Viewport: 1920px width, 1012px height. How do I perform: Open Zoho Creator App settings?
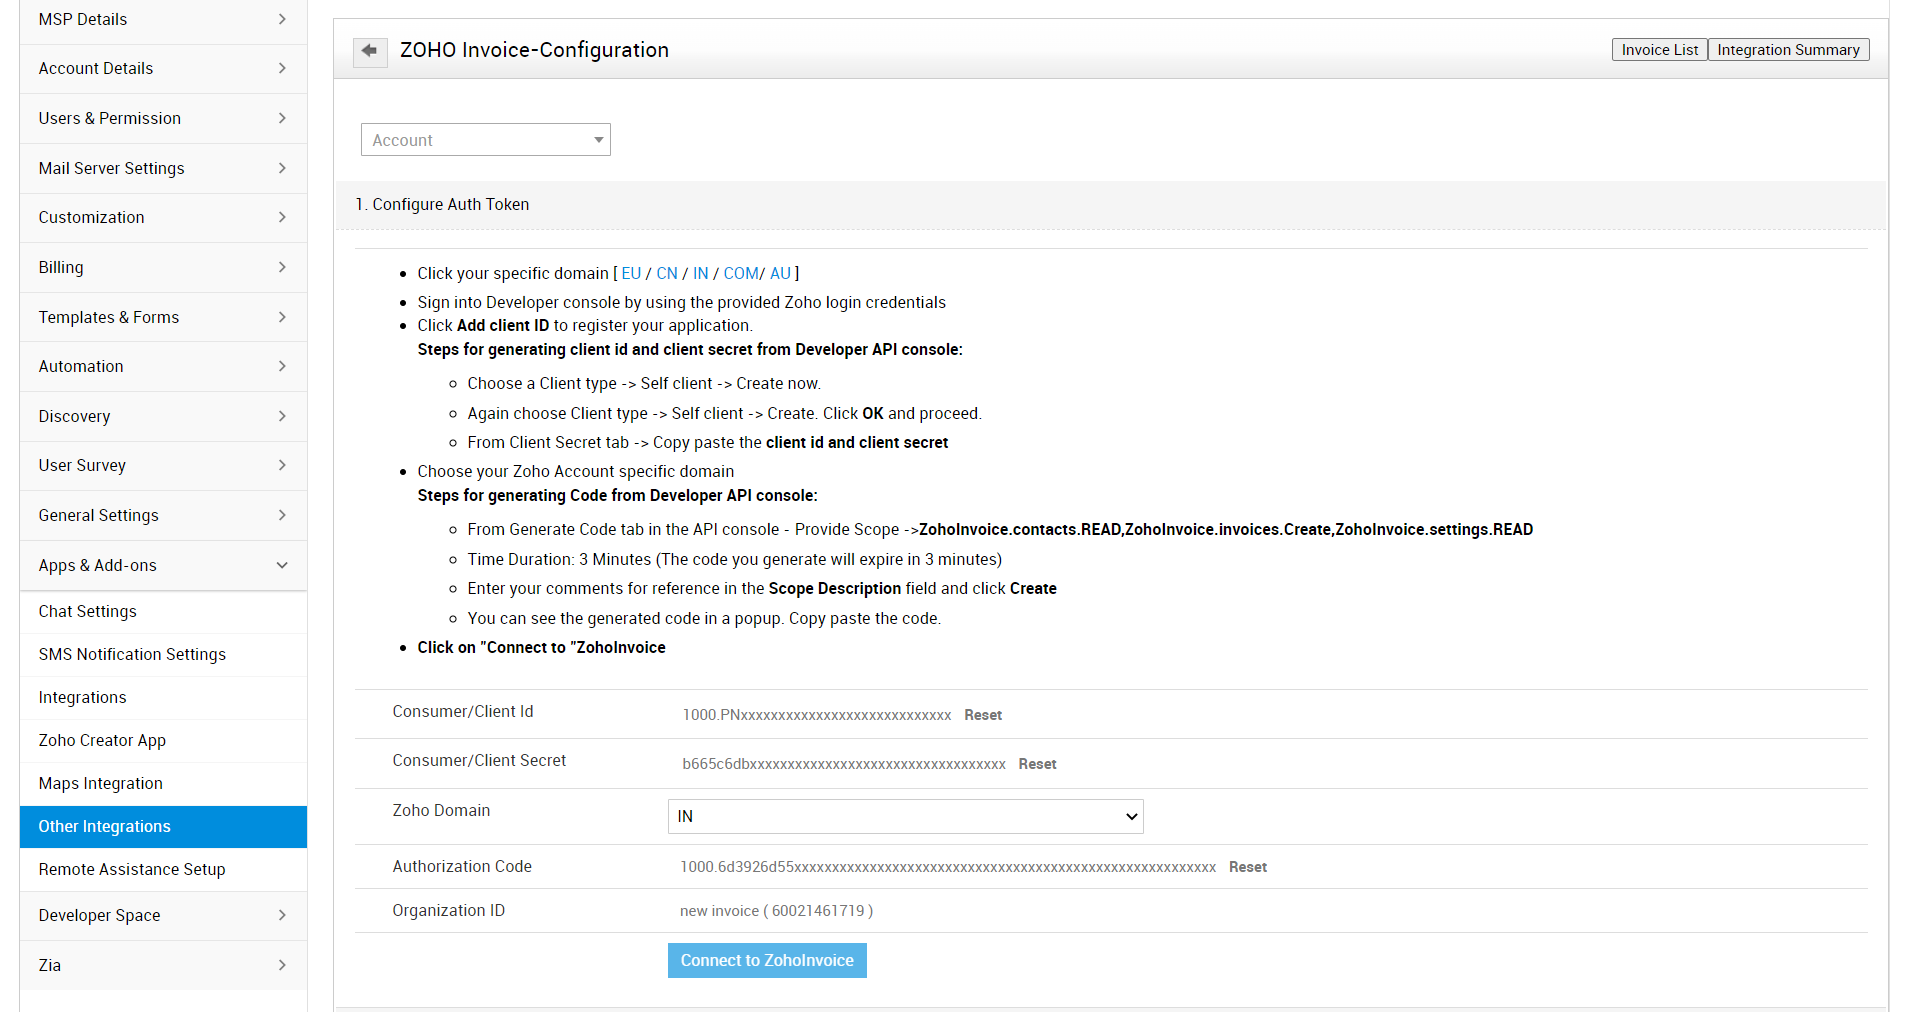coord(102,740)
